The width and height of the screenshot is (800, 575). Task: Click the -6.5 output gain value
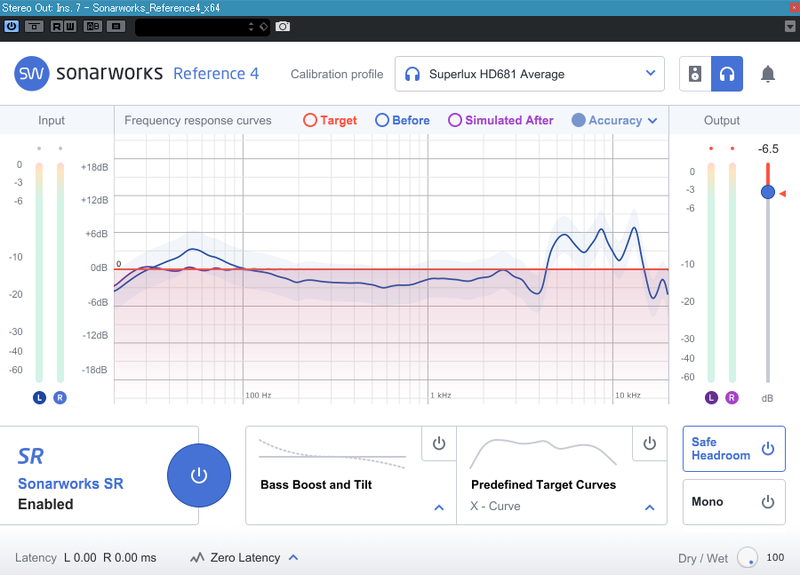tap(768, 149)
